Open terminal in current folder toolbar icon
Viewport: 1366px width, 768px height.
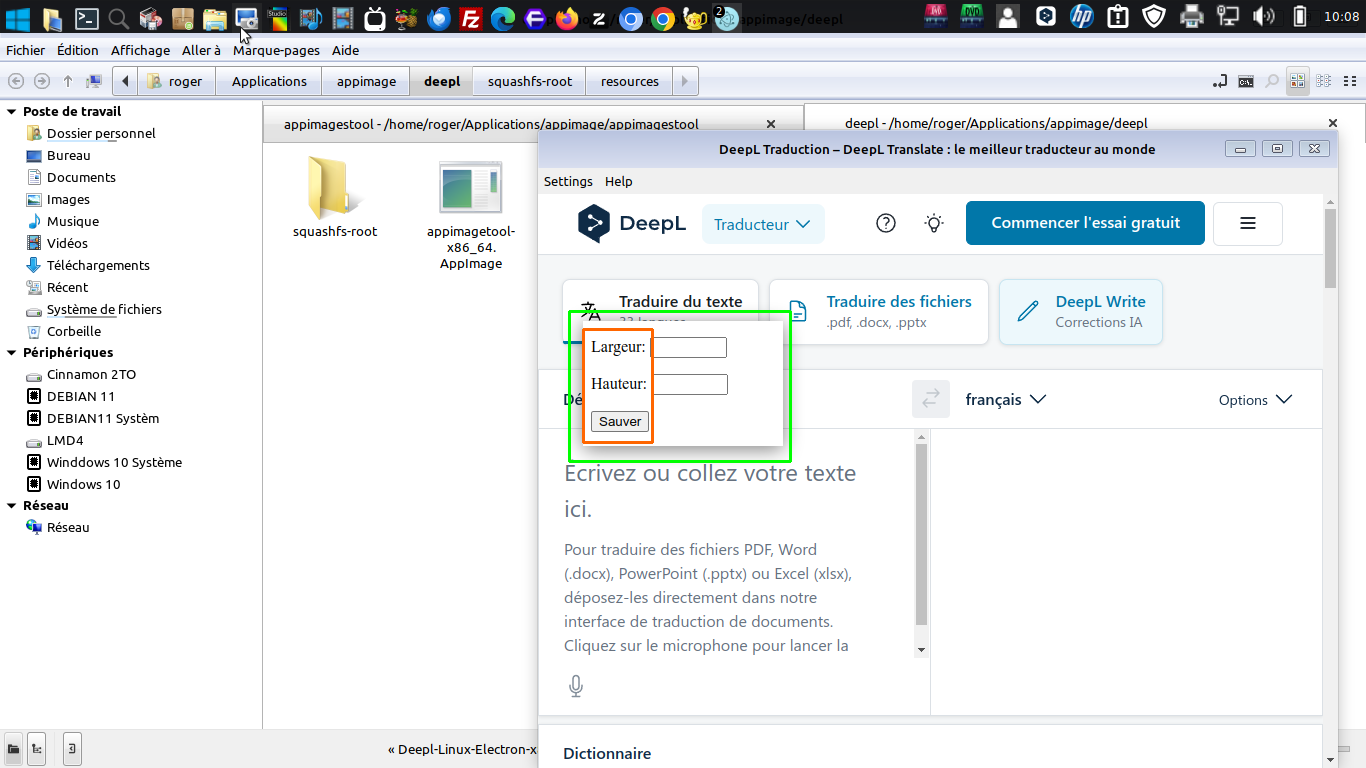click(1246, 82)
